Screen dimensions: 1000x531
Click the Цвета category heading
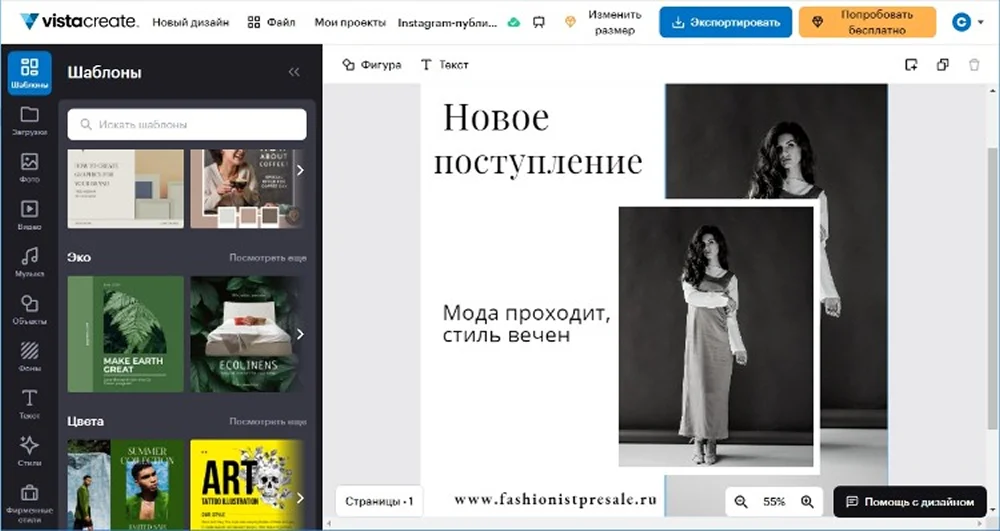[85, 421]
